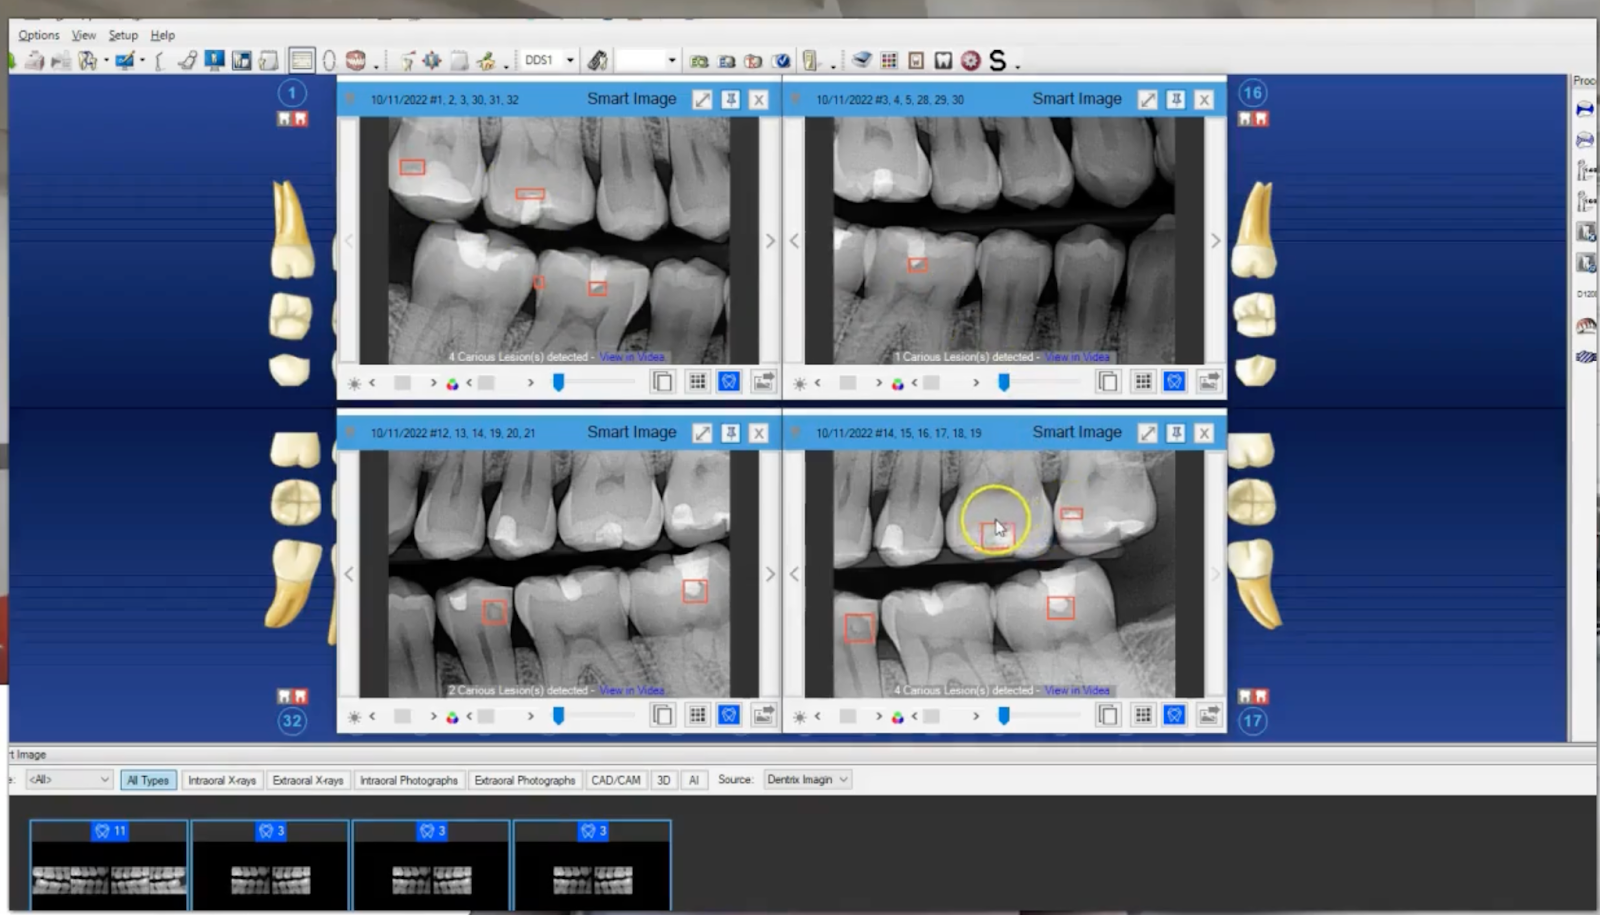Image resolution: width=1600 pixels, height=915 pixels.
Task: Select the CAD/CAM filter tab
Action: (616, 780)
